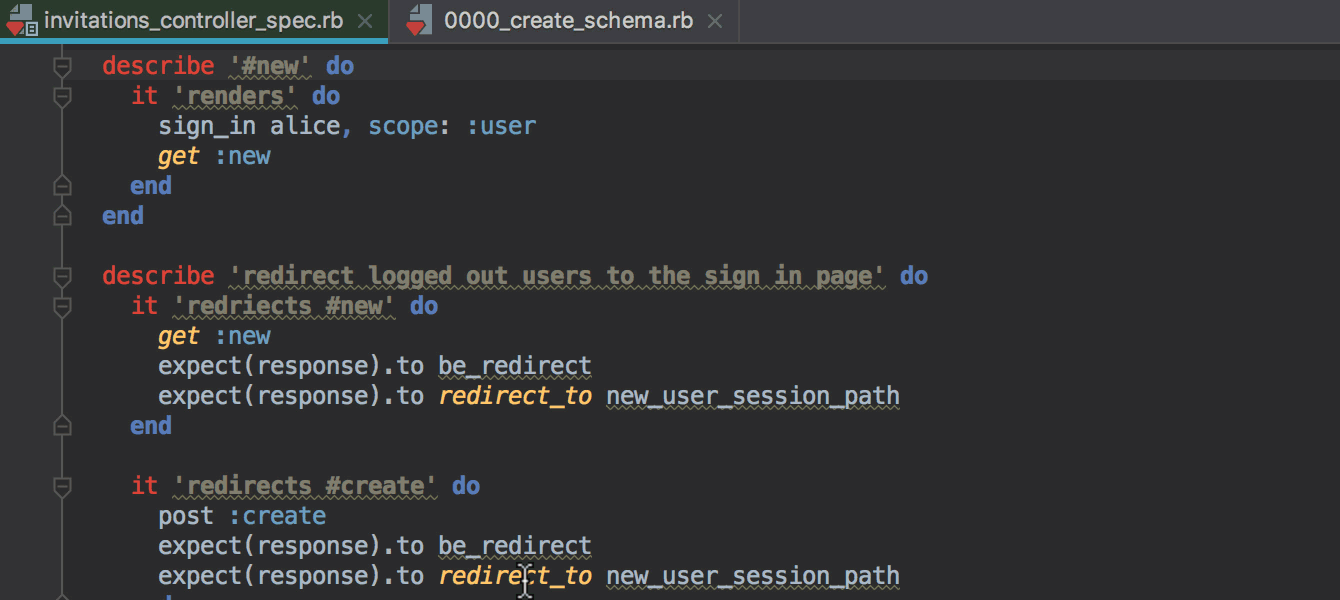The height and width of the screenshot is (600, 1340).
Task: Click new_user_session_path in 'redirects #create' block
Action: click(753, 576)
